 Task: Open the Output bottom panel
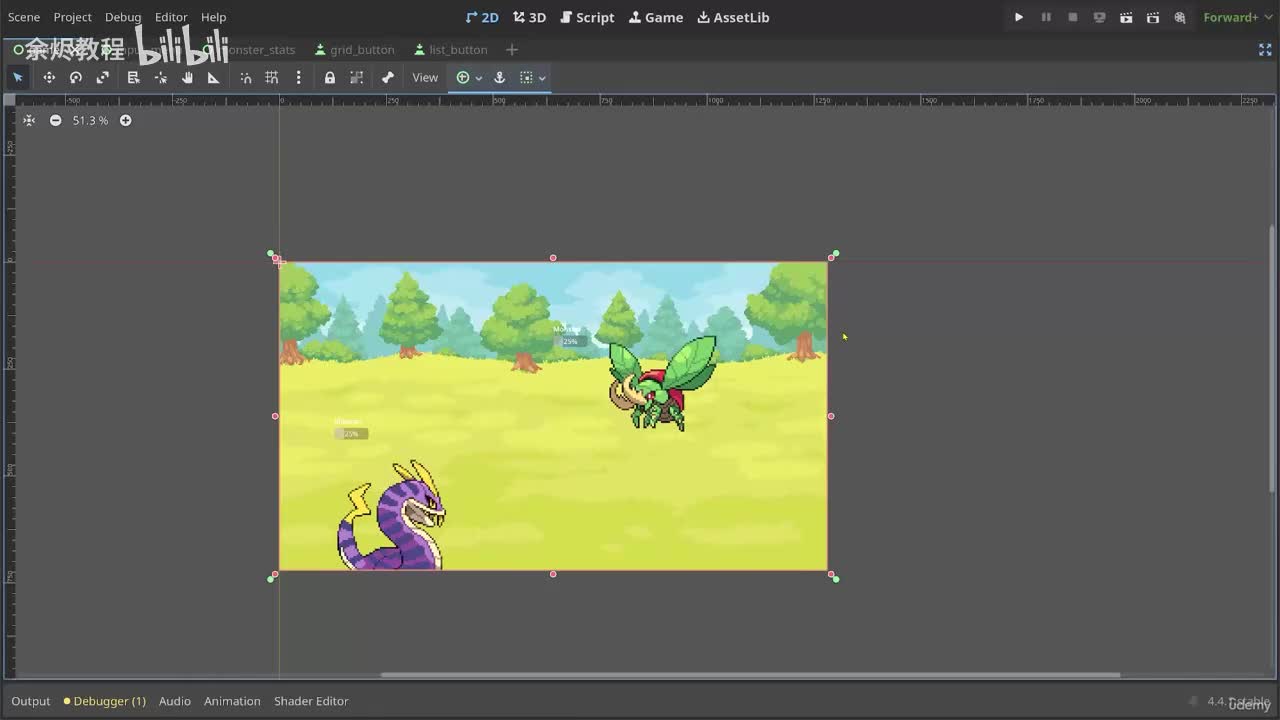coord(31,701)
